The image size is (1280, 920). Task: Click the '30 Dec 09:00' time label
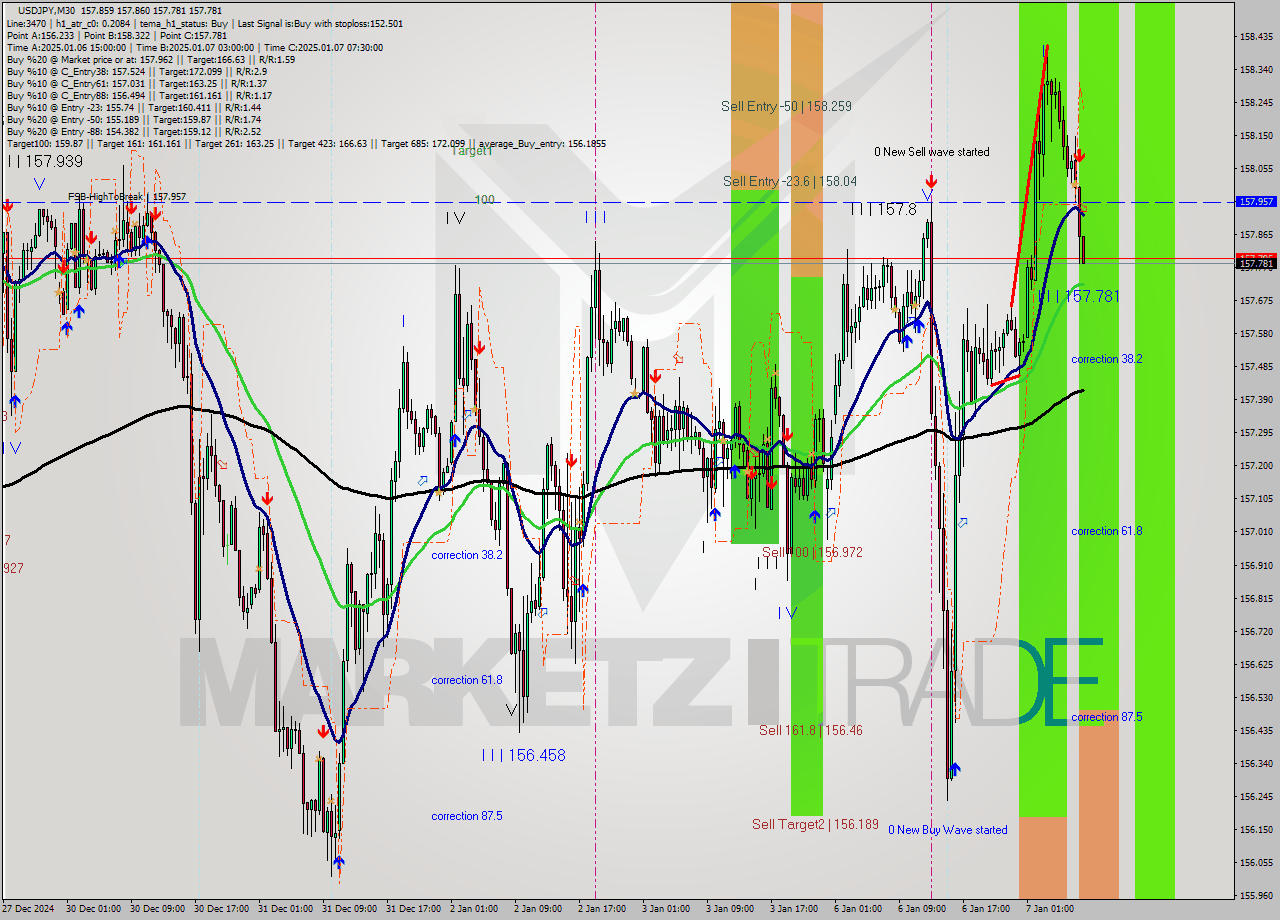coord(157,909)
